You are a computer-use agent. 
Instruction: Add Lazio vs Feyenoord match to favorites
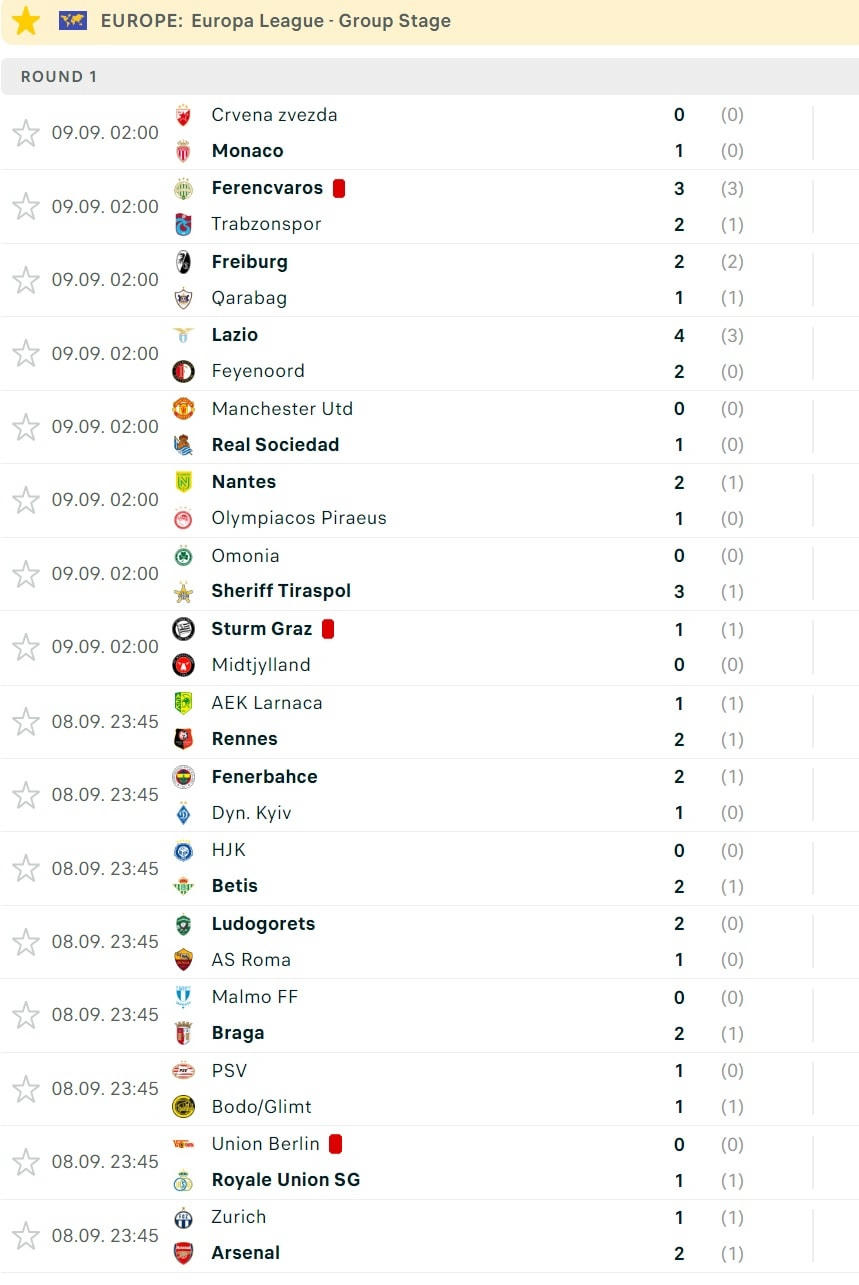point(26,353)
